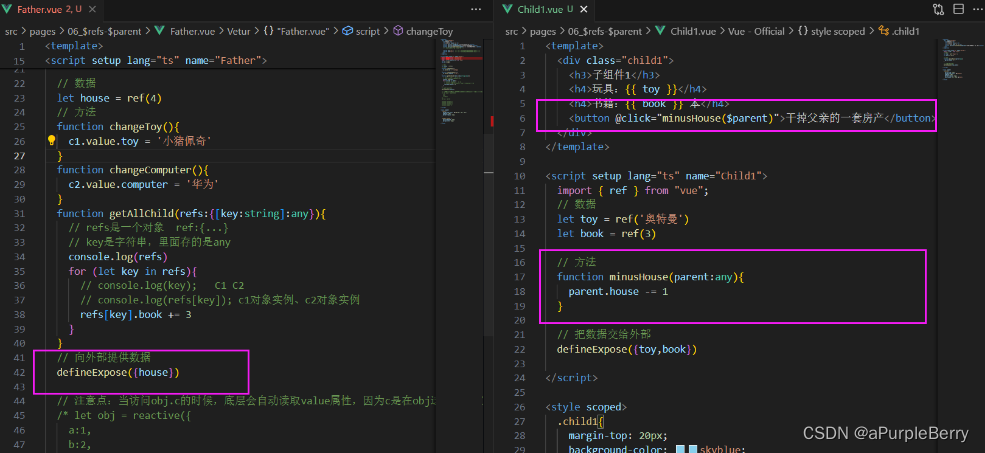Click 'parent.house -= 1' line
The height and width of the screenshot is (453, 985).
618,291
